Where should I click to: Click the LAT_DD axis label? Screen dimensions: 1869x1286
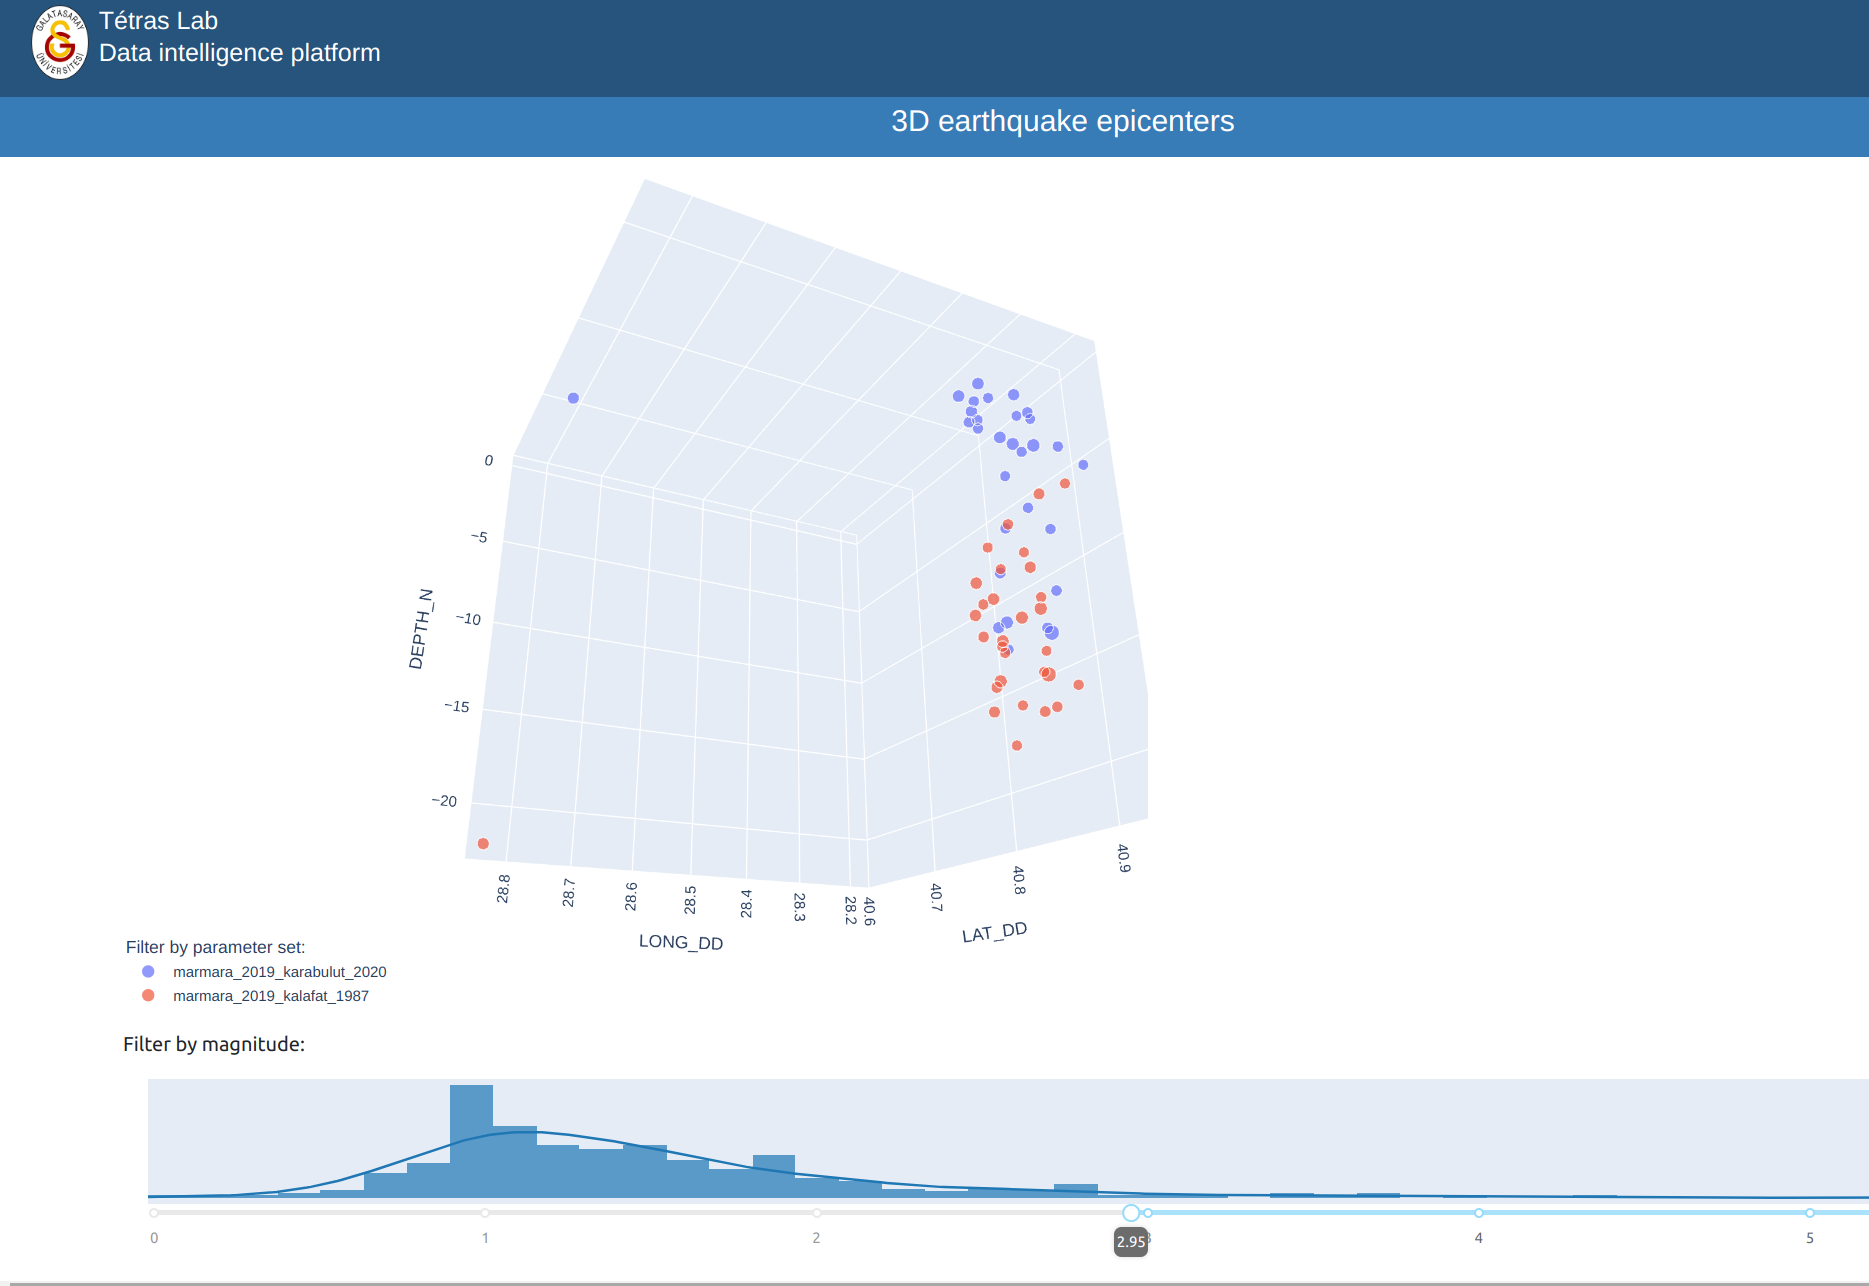[994, 932]
